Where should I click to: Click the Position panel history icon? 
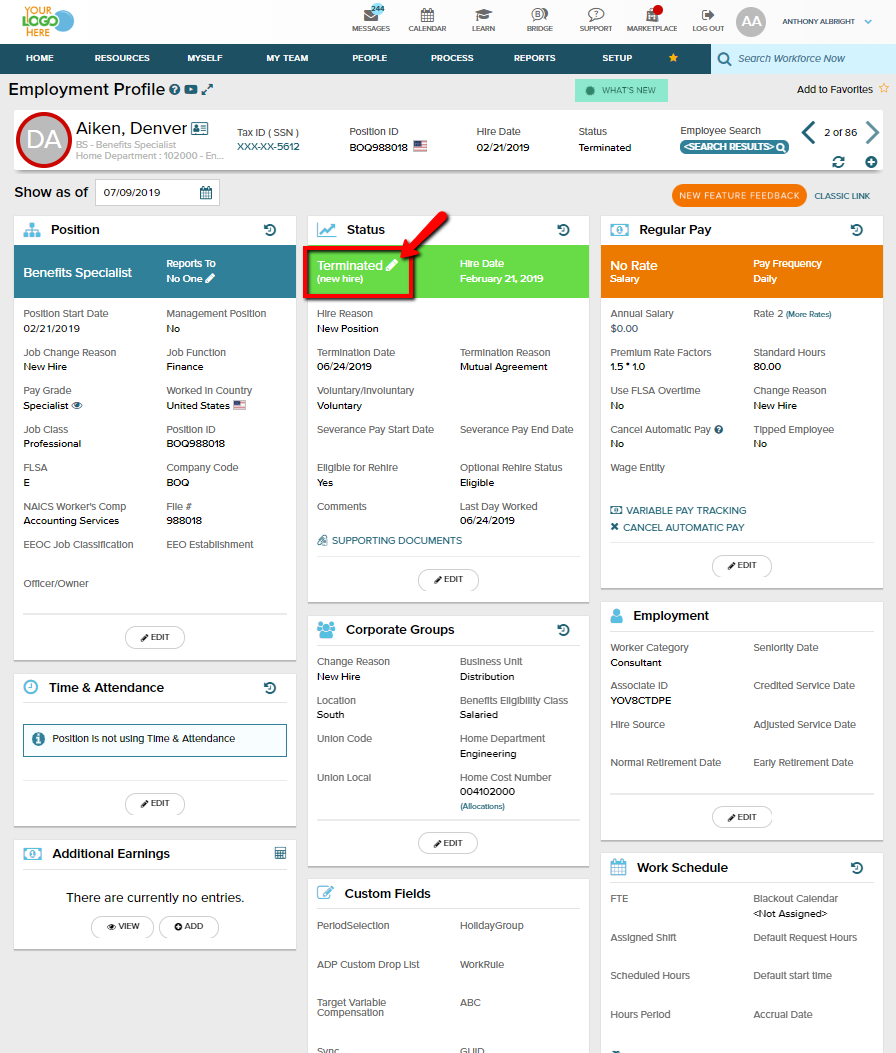[x=270, y=230]
